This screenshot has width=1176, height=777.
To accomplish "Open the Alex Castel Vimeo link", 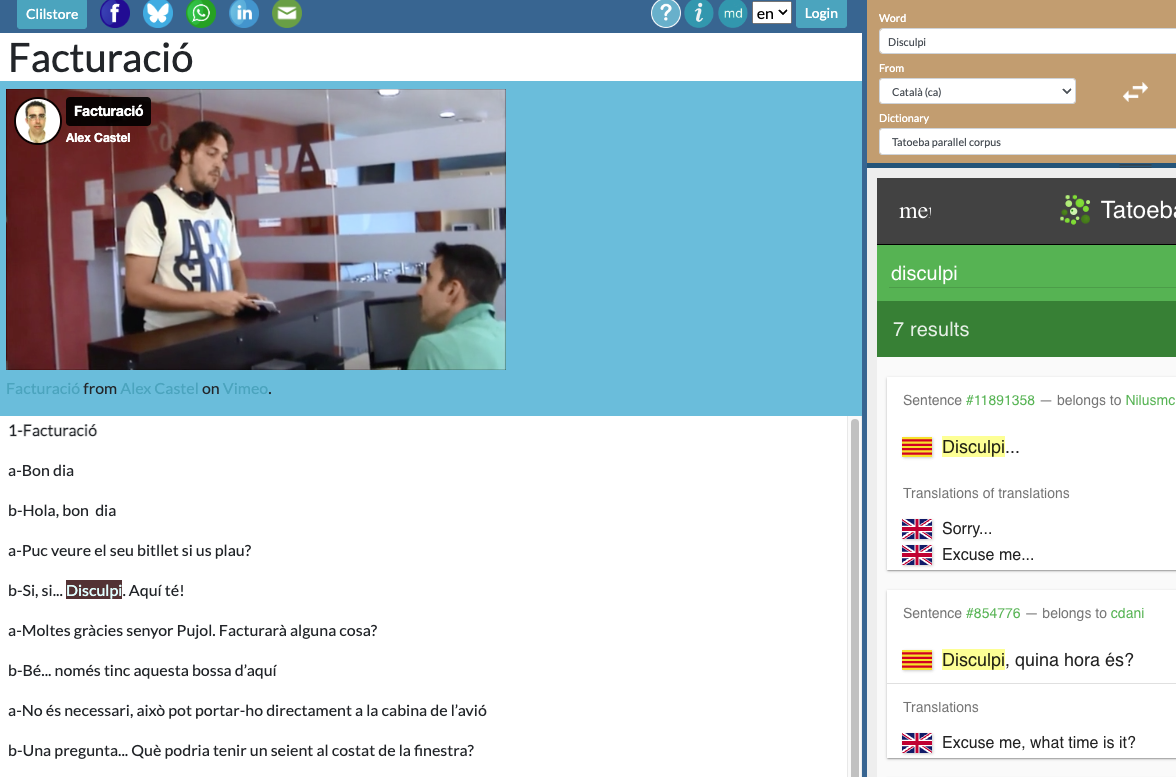I will 159,389.
